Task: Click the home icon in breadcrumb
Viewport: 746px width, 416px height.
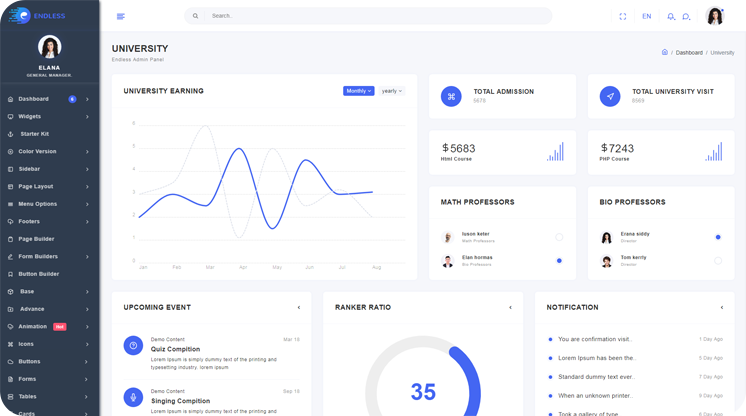Action: pos(665,52)
